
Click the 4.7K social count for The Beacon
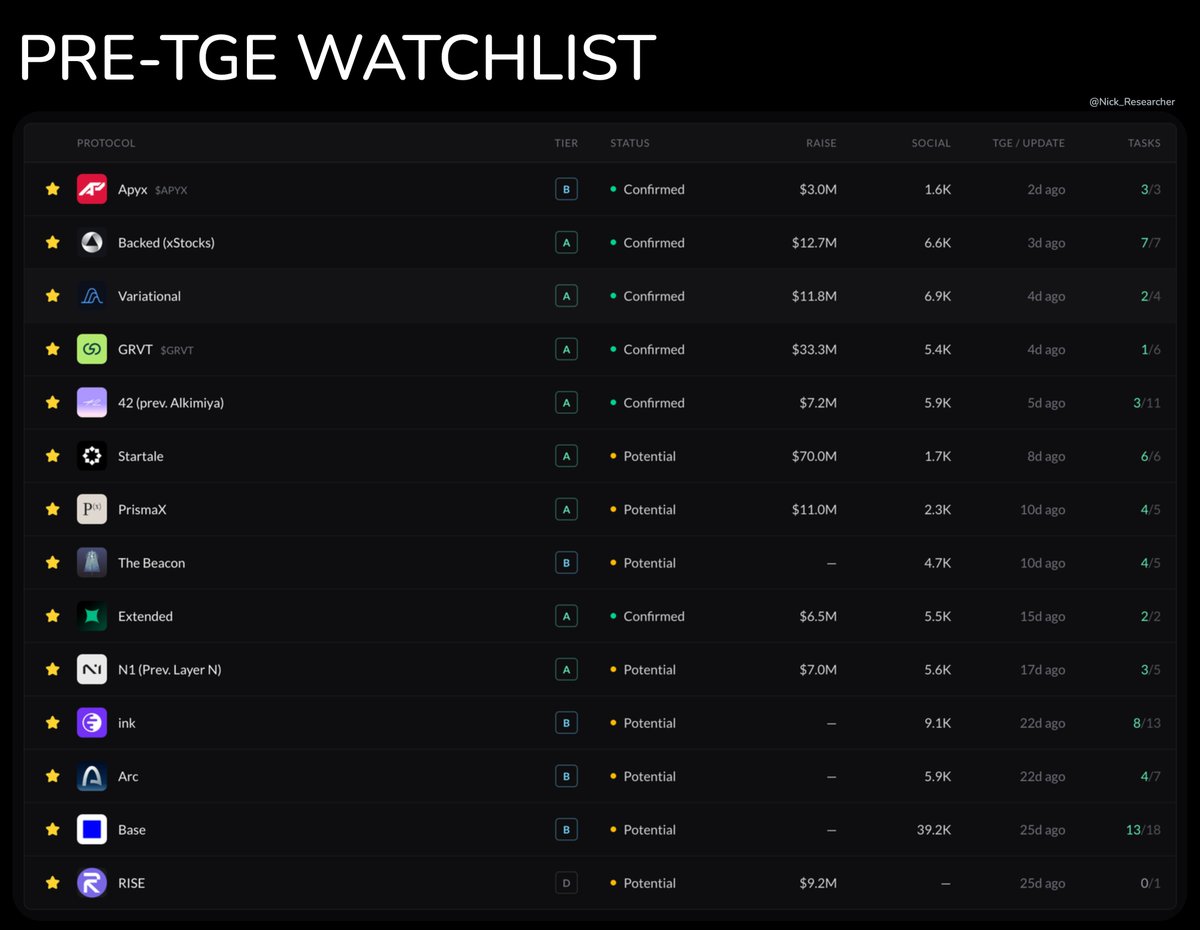coord(938,563)
